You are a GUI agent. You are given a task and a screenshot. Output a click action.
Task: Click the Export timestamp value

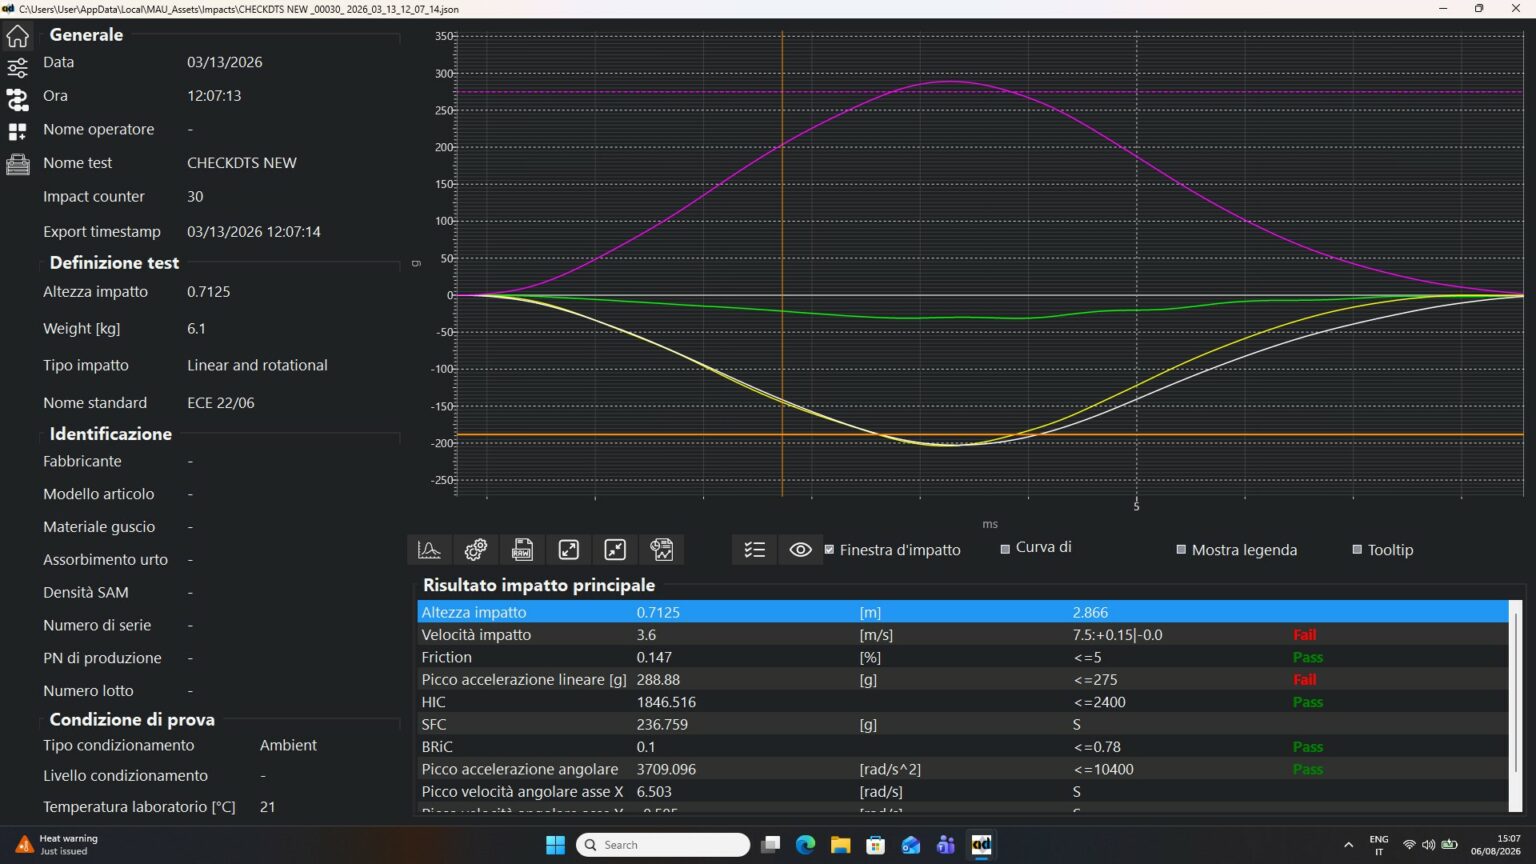click(x=254, y=232)
